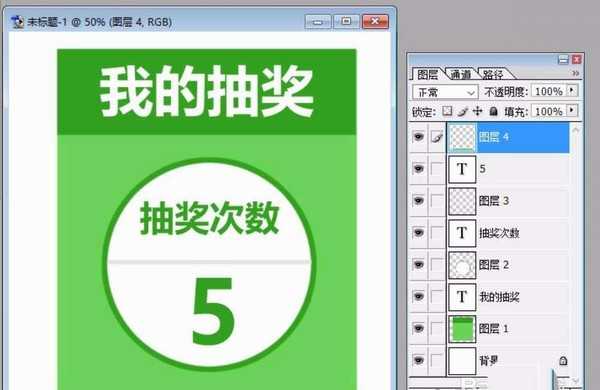Select layer named 图层 4
600x390 pixels.
click(494, 137)
